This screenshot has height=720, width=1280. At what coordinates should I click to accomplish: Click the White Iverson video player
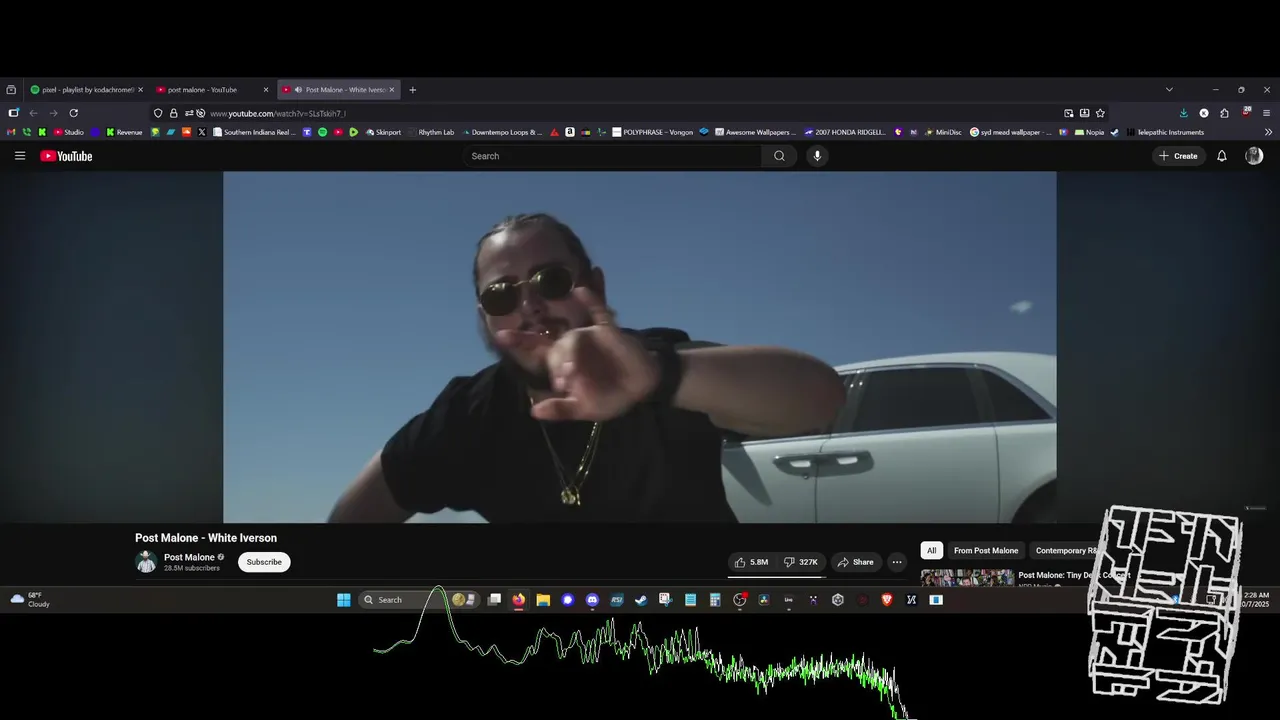[x=640, y=347]
